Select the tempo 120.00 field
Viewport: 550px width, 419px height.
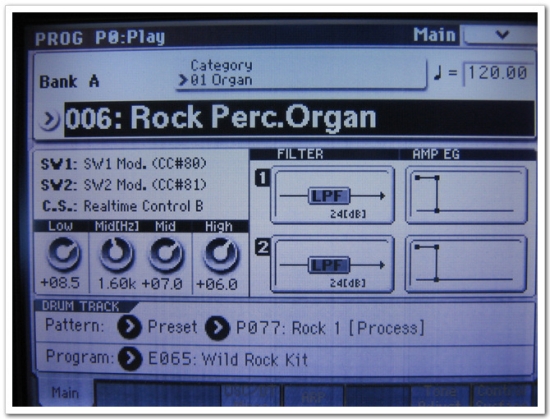498,74
